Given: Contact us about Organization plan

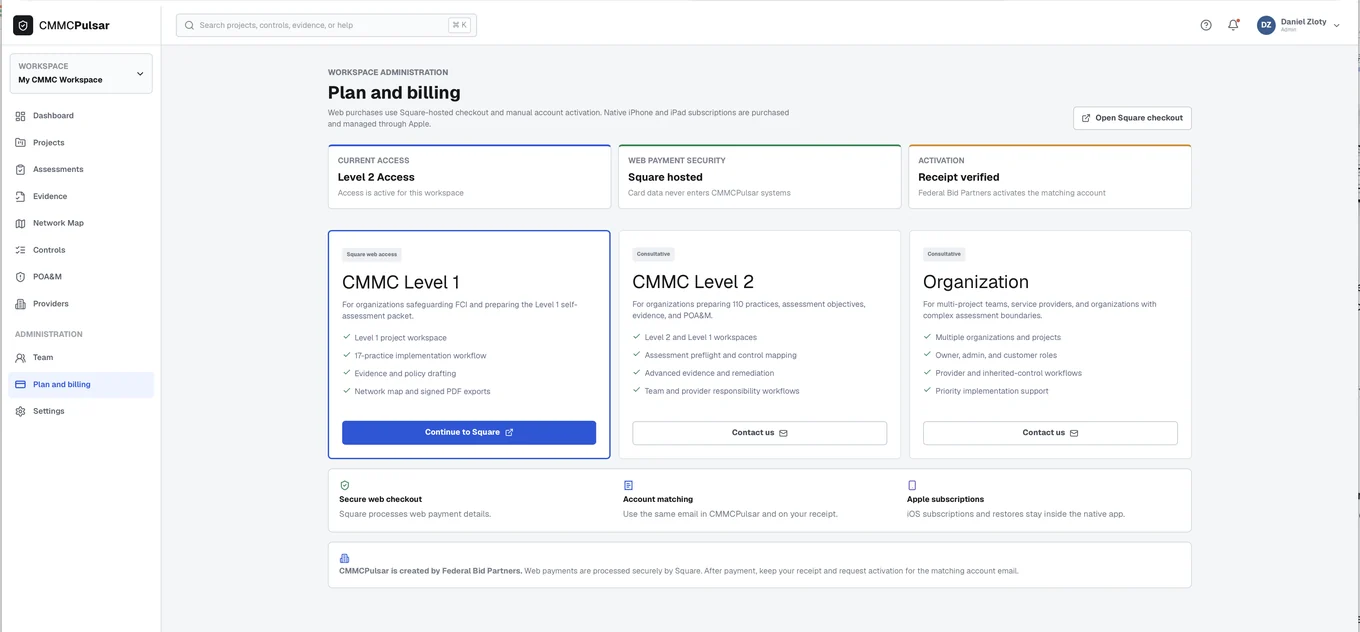Looking at the screenshot, I should point(1050,433).
